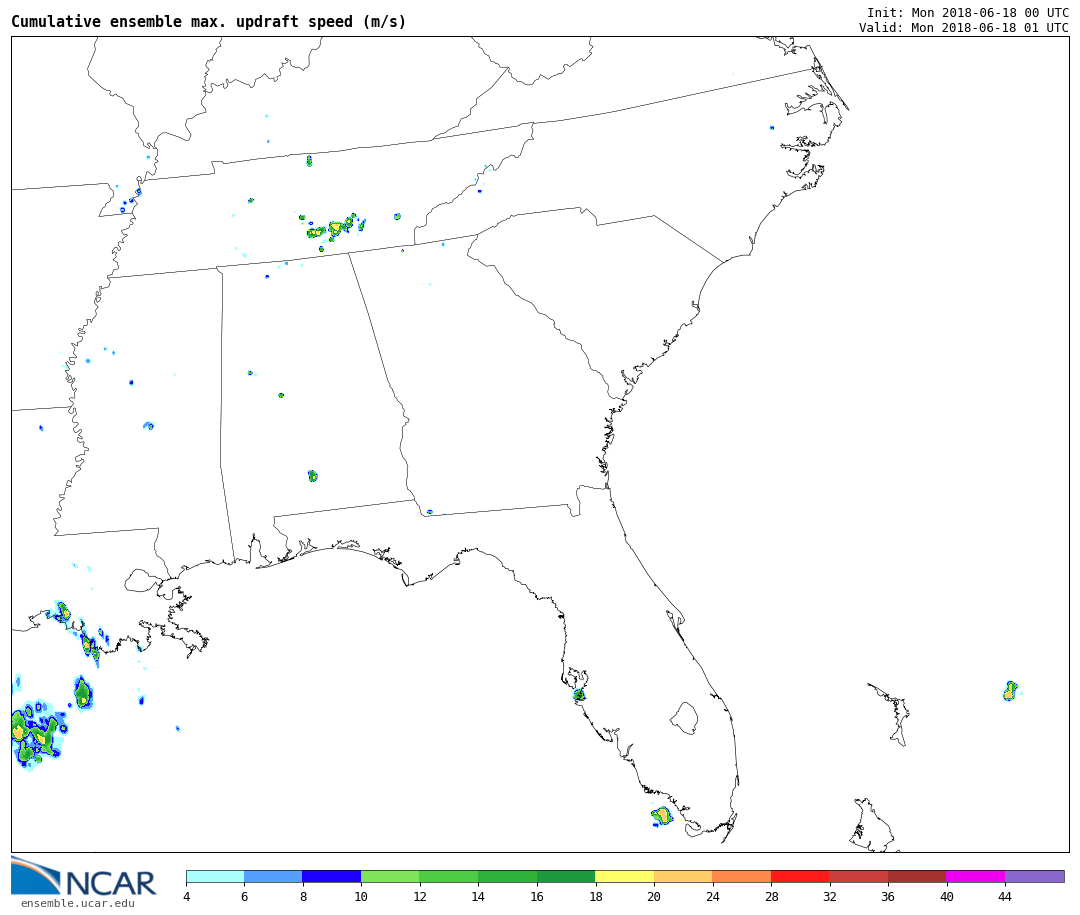Image resolution: width=1080 pixels, height=915 pixels.
Task: Click the colorbar label '44'
Action: [x=1005, y=896]
